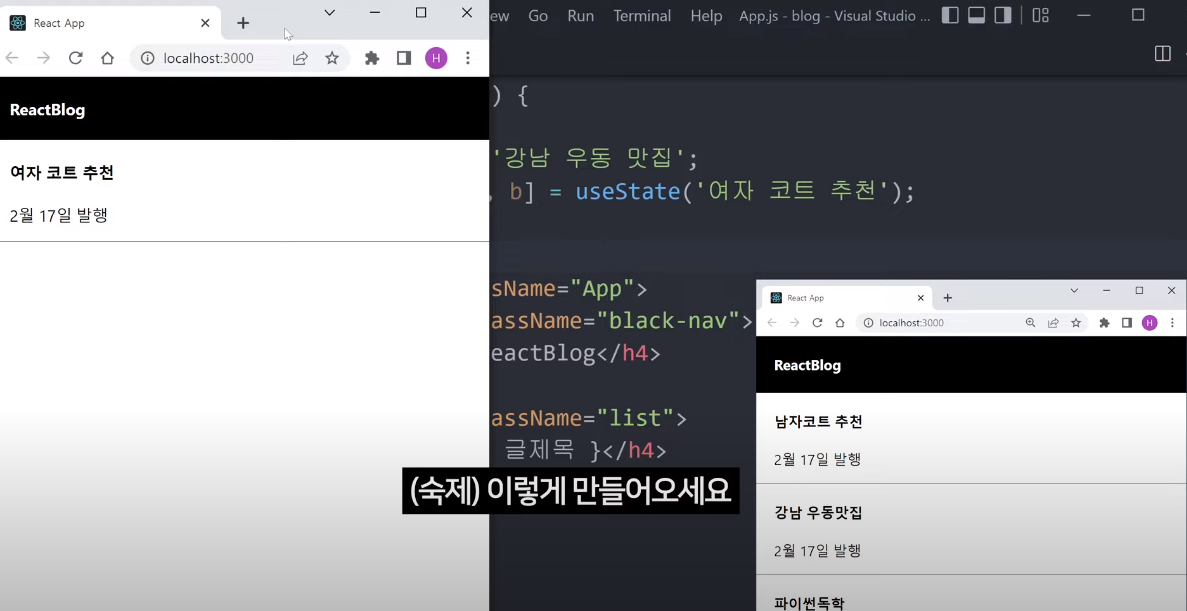Open the Go menu in VS Code
The width and height of the screenshot is (1187, 611).
[538, 16]
